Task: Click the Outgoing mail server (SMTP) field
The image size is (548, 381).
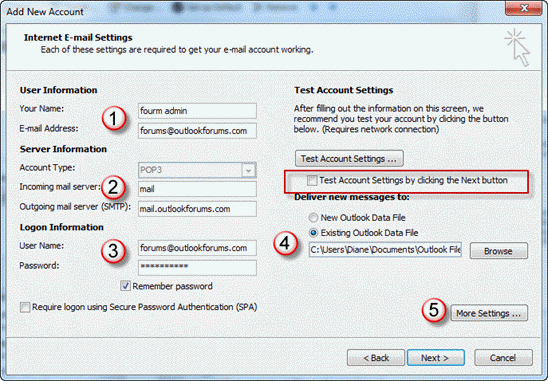Action: pos(197,209)
